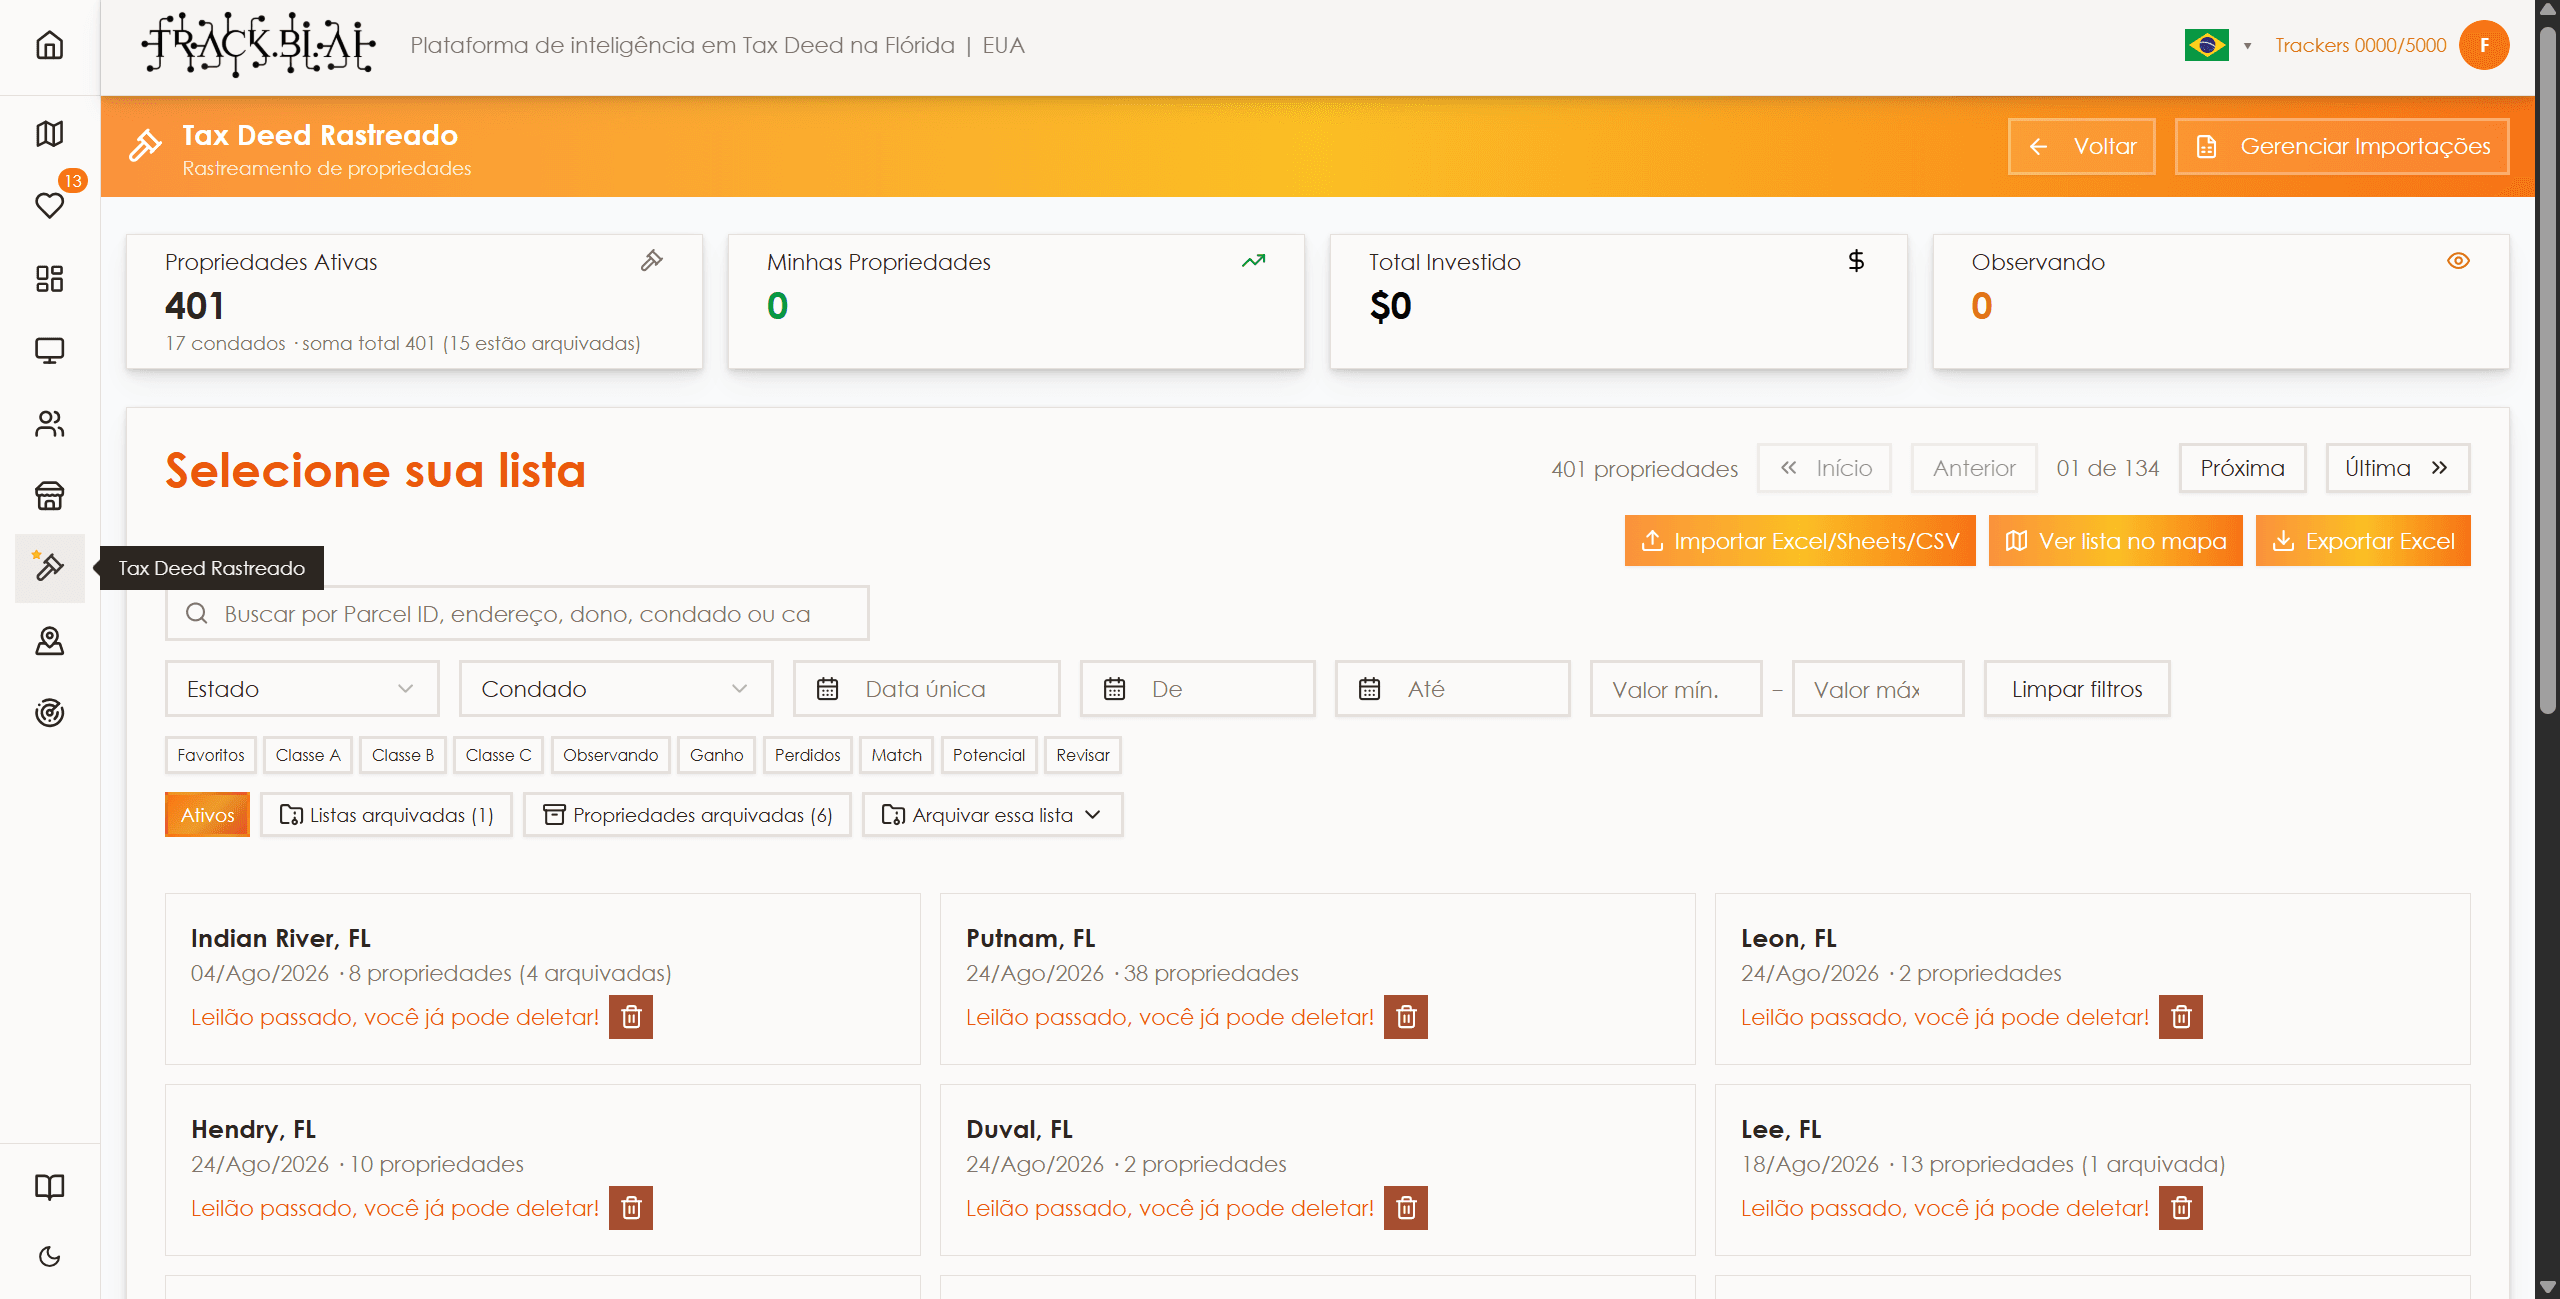Viewport: 2560px width, 1299px height.
Task: Open the Condado dropdown
Action: tap(615, 689)
